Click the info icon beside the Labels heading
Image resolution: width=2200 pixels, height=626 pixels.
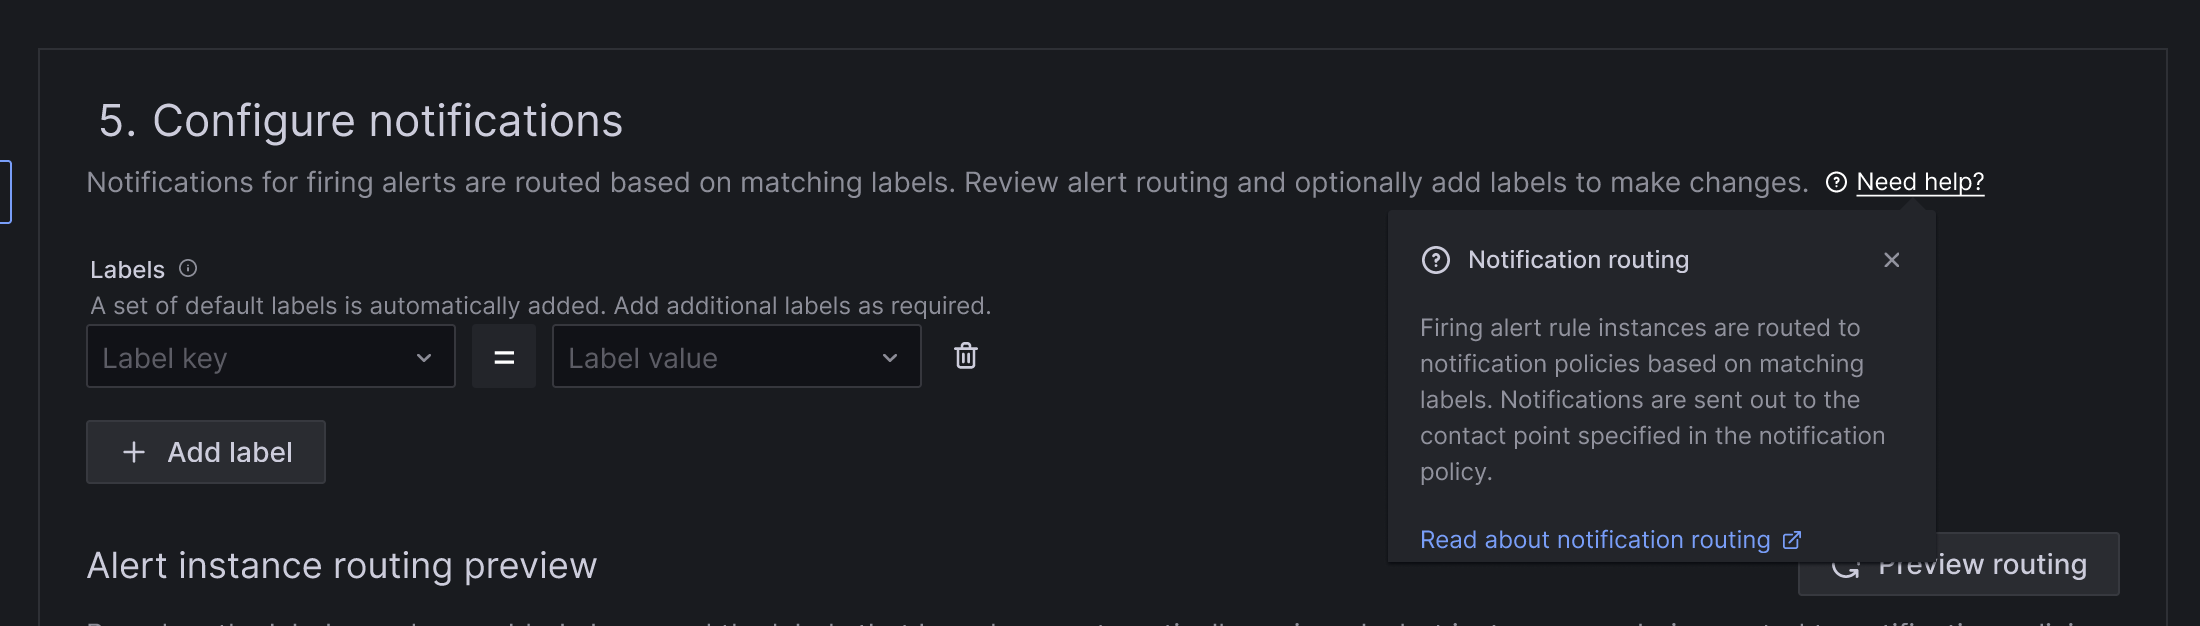(189, 268)
